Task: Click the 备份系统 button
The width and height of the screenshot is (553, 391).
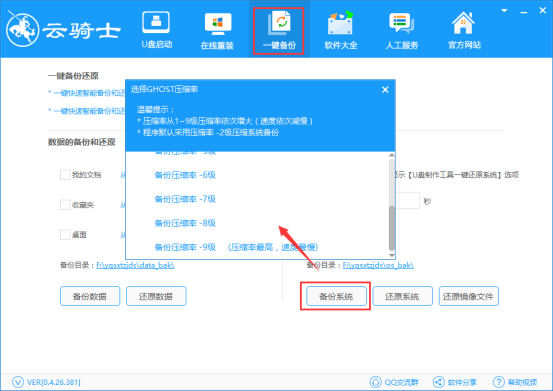Action: click(x=336, y=296)
